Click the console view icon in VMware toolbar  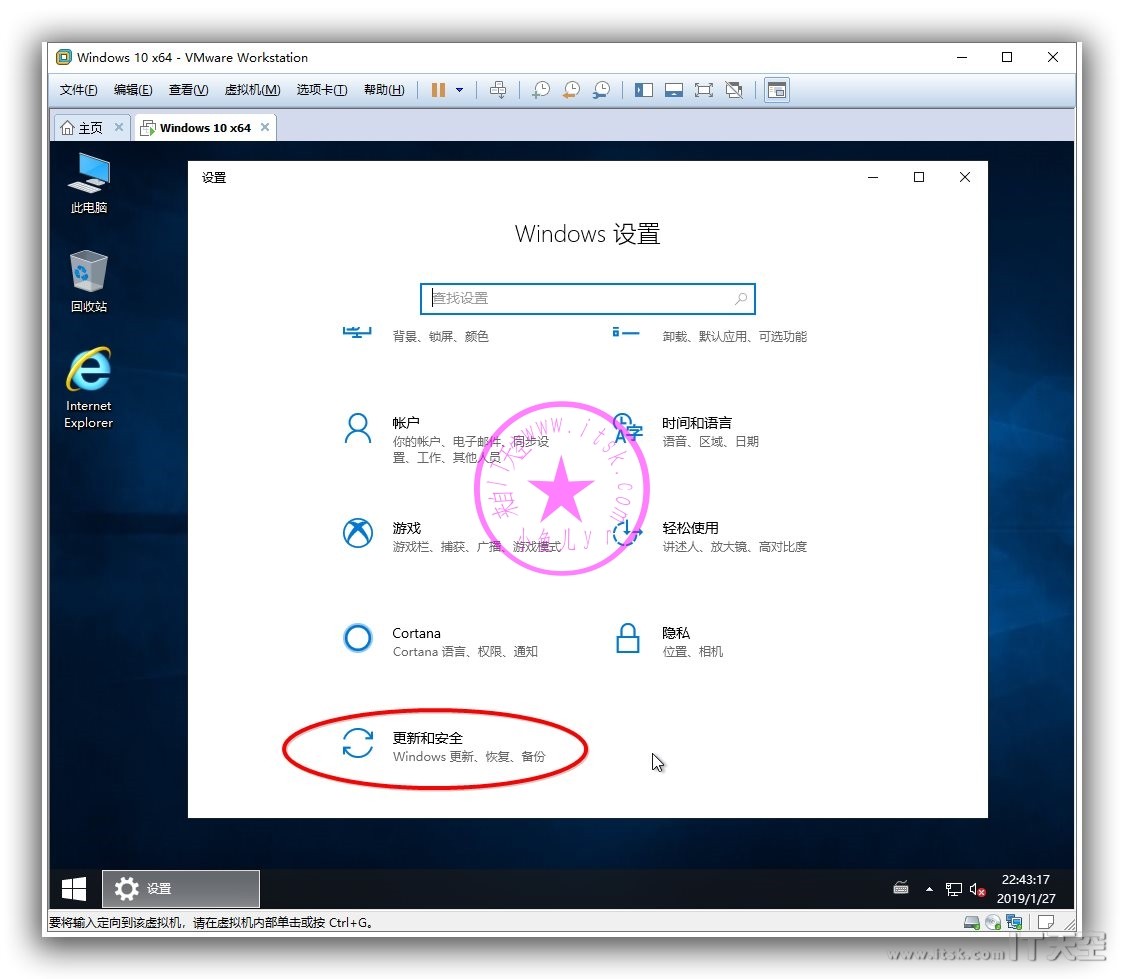click(777, 90)
